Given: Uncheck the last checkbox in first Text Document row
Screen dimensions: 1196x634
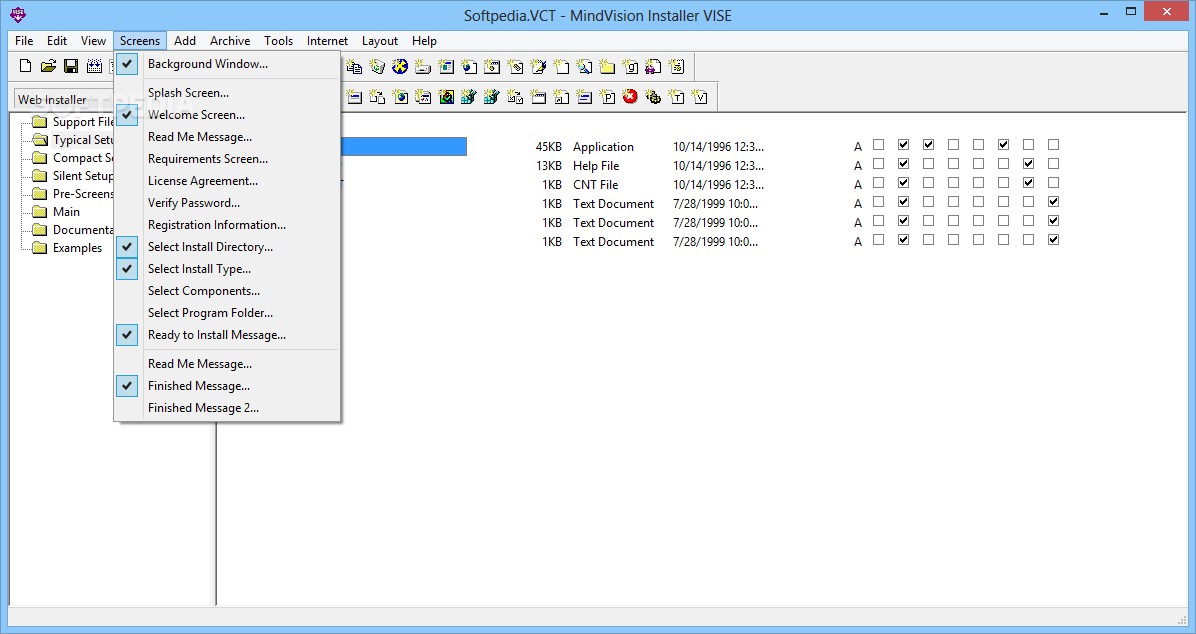Looking at the screenshot, I should (1053, 202).
